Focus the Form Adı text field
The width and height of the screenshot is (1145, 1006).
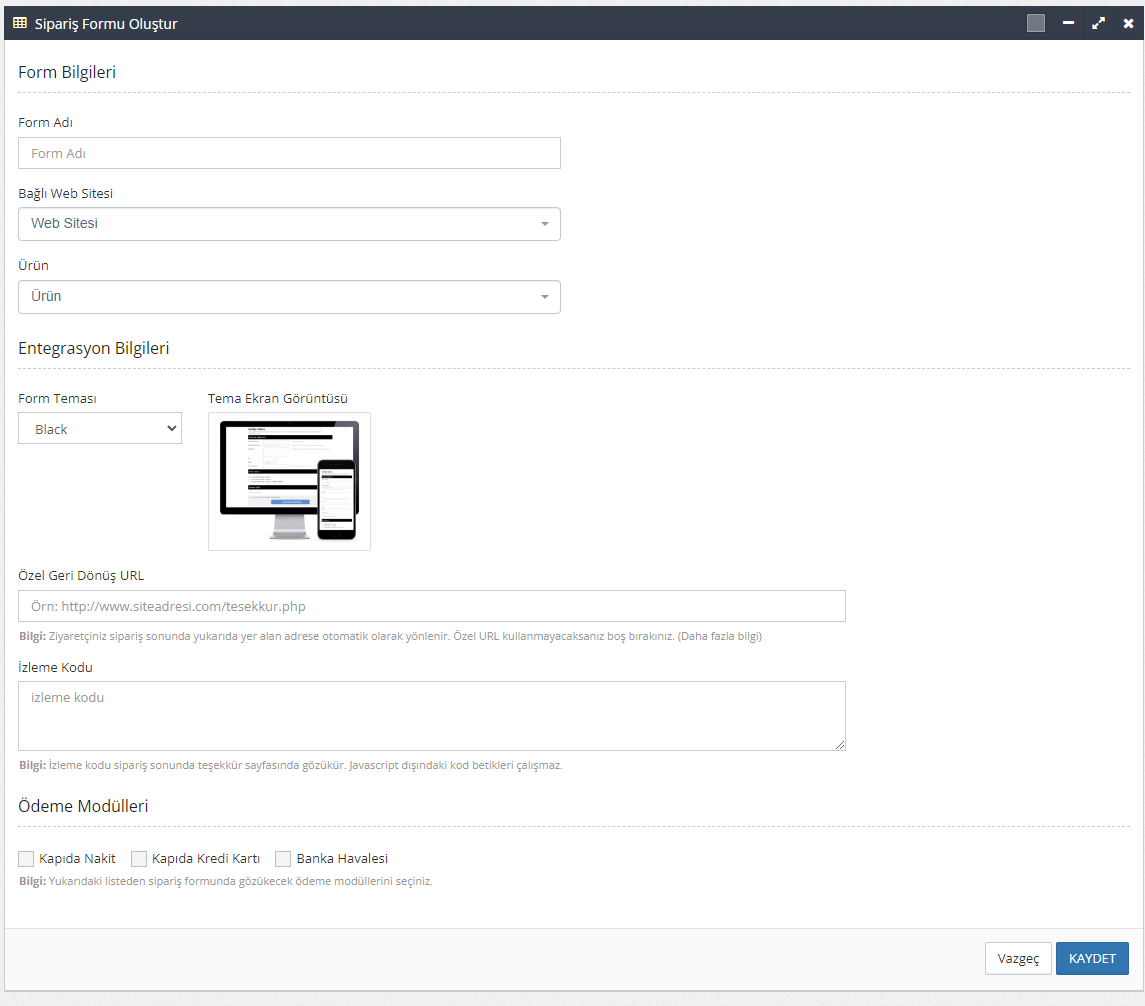coord(289,153)
